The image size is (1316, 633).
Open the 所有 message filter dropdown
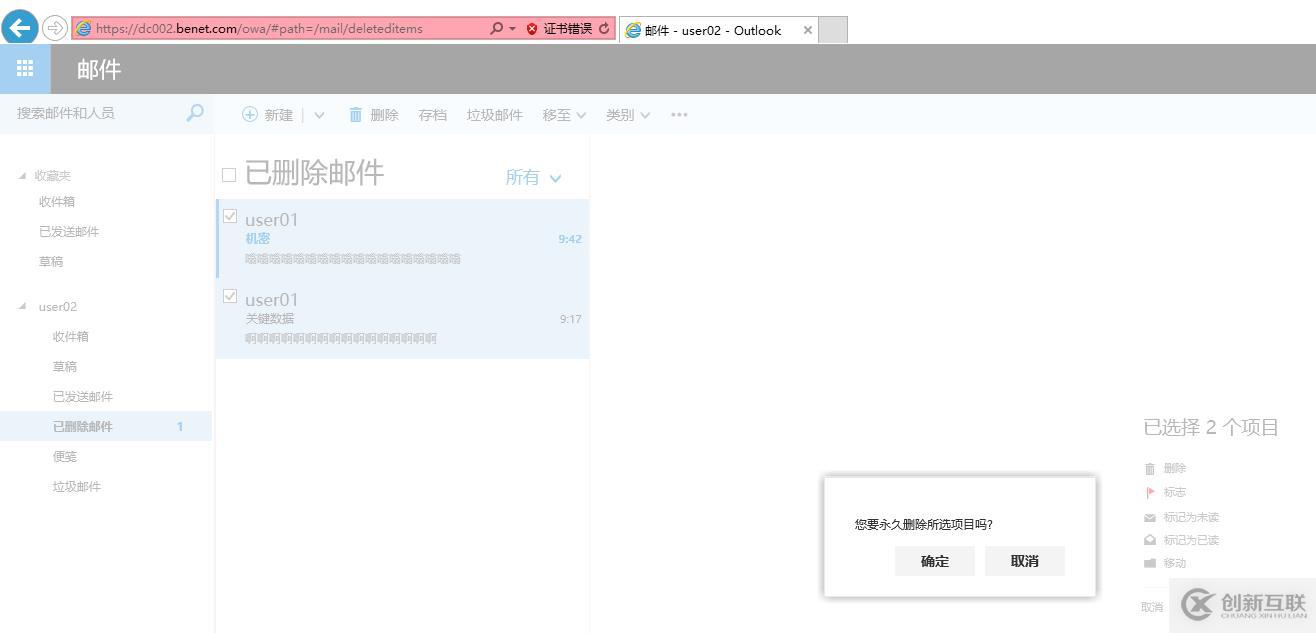[x=533, y=176]
